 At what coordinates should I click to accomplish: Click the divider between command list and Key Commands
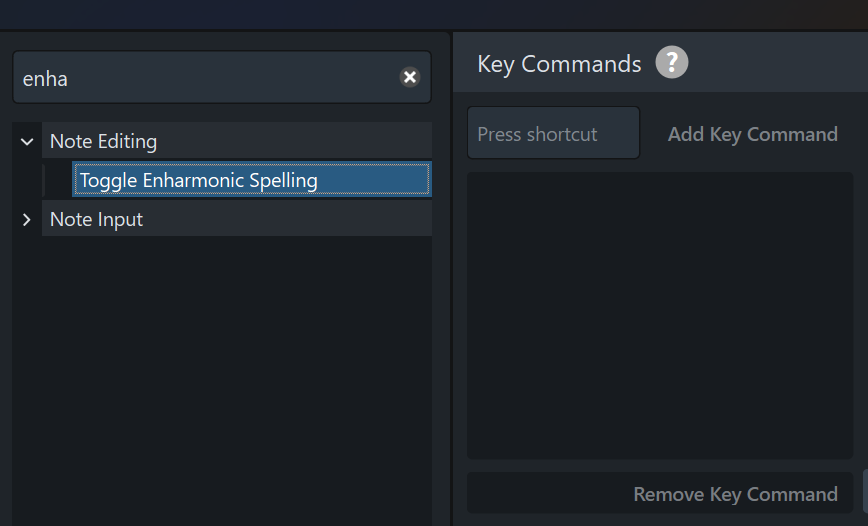[x=451, y=279]
